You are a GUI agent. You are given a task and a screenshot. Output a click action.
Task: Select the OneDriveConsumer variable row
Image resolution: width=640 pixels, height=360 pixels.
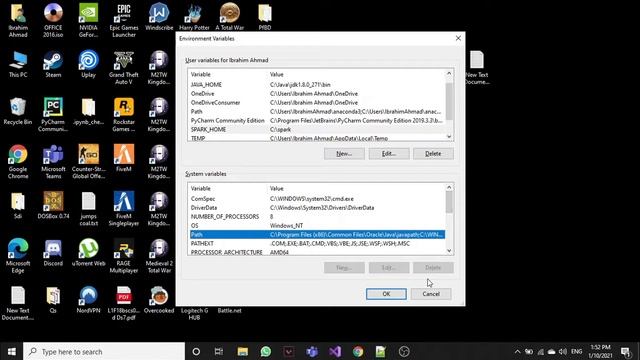tap(317, 102)
